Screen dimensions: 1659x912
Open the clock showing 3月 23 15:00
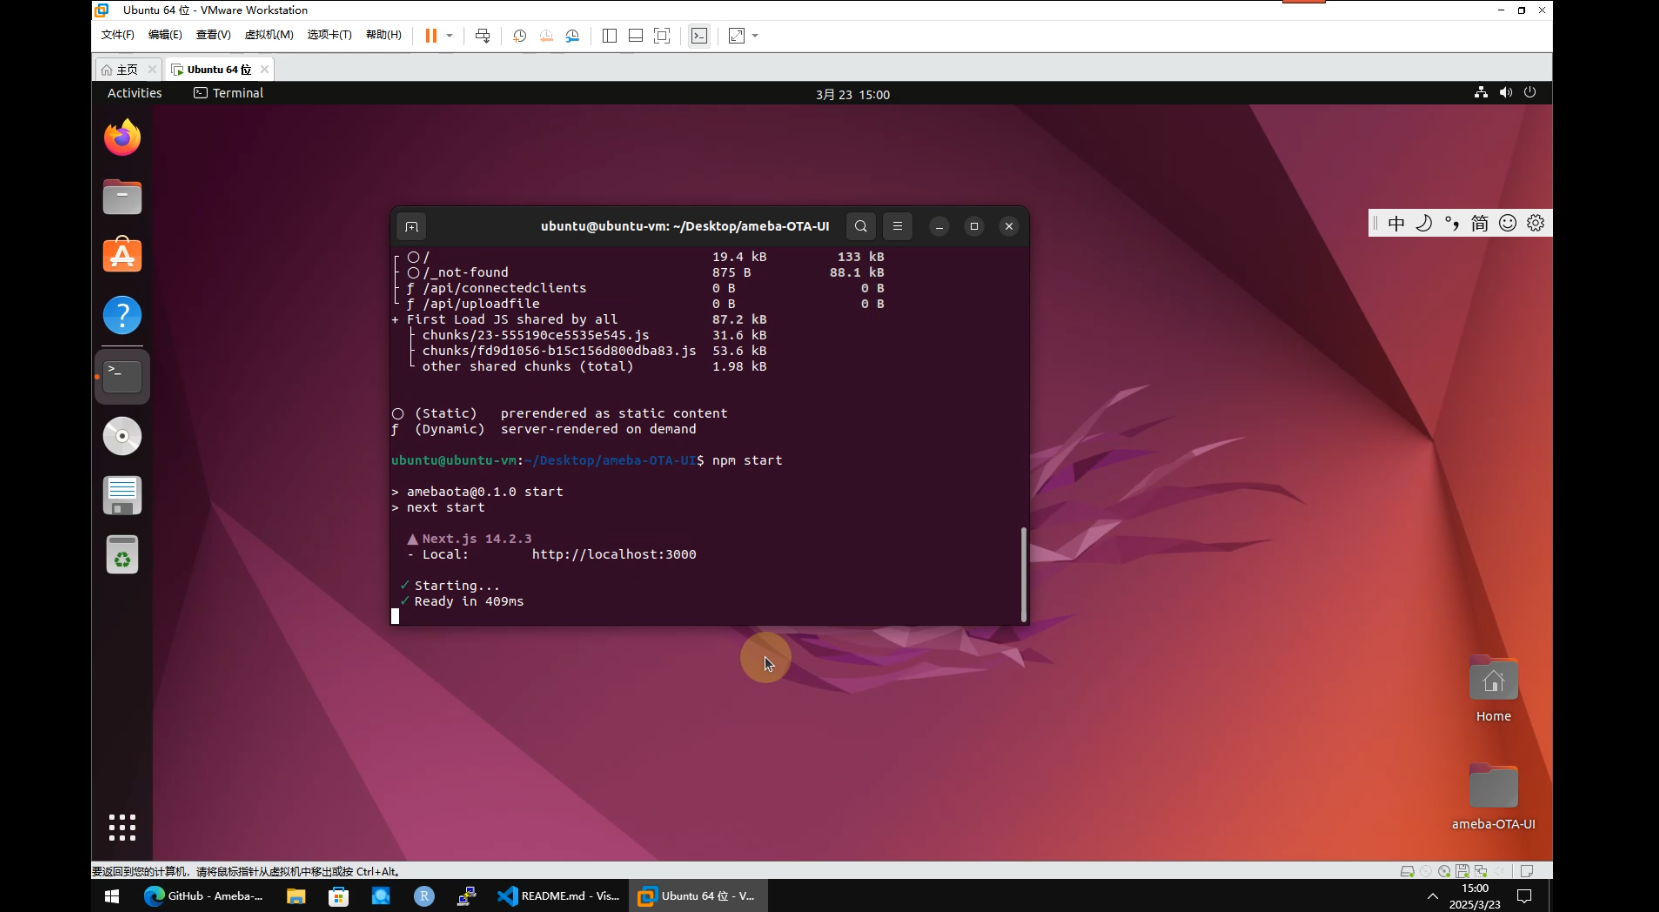point(853,94)
